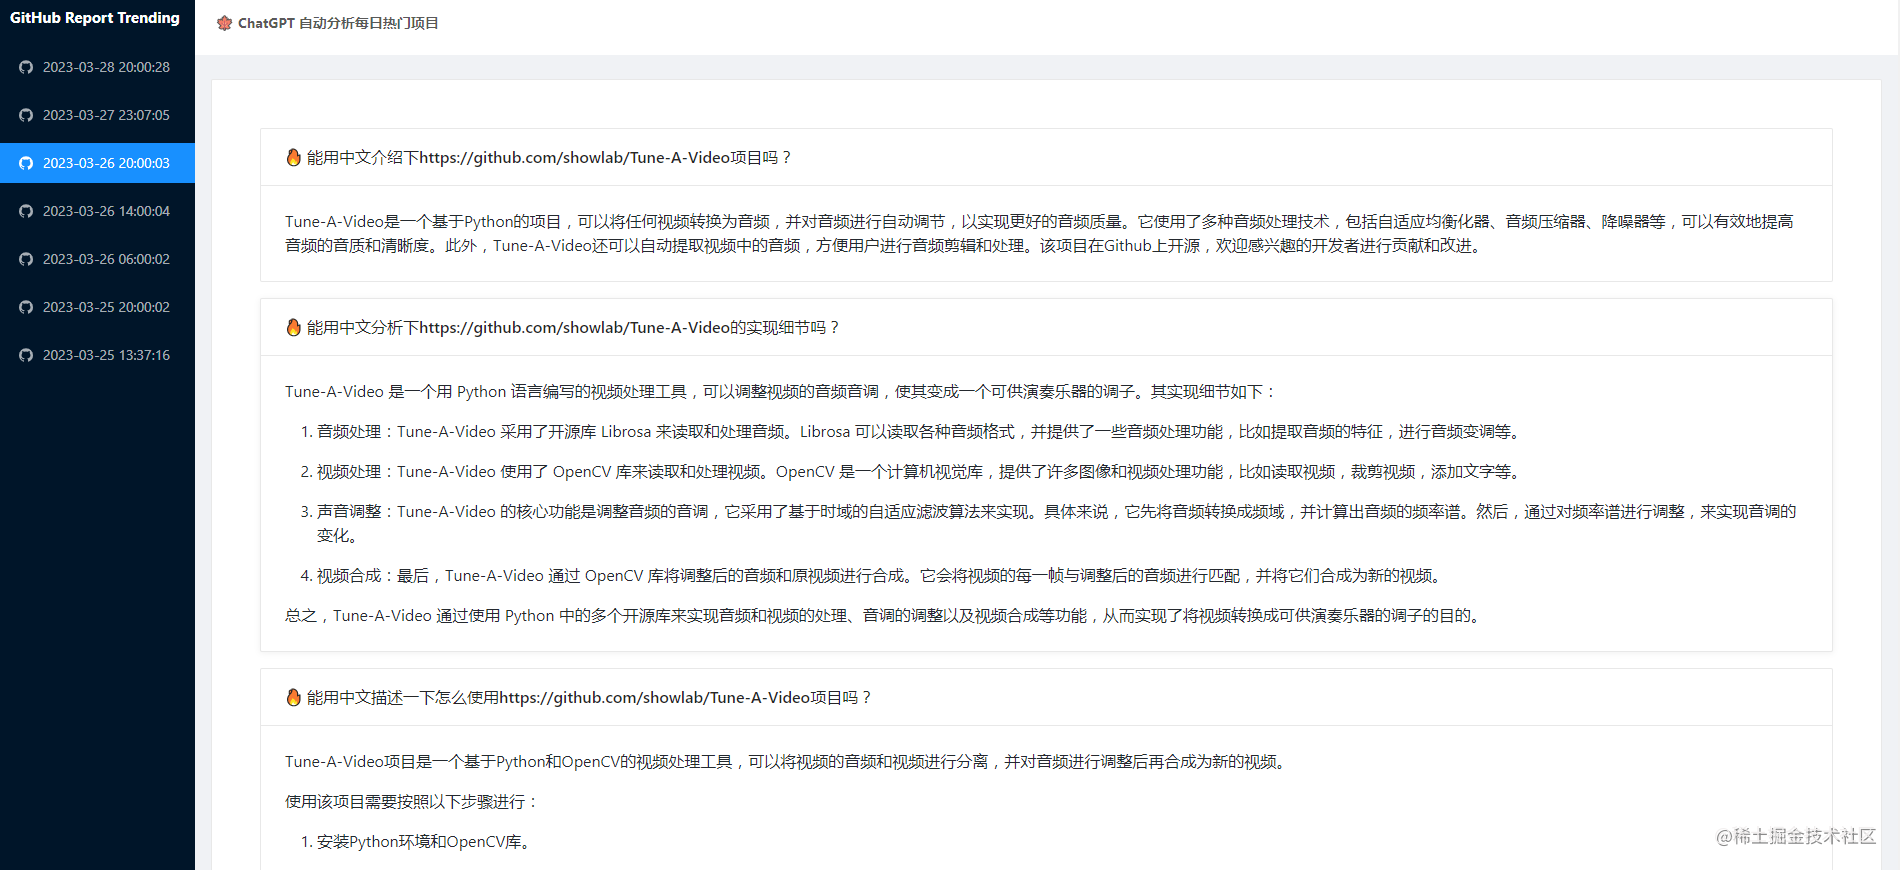
Task: Click fire icon on 能用中文介绍下 question
Action: [293, 157]
